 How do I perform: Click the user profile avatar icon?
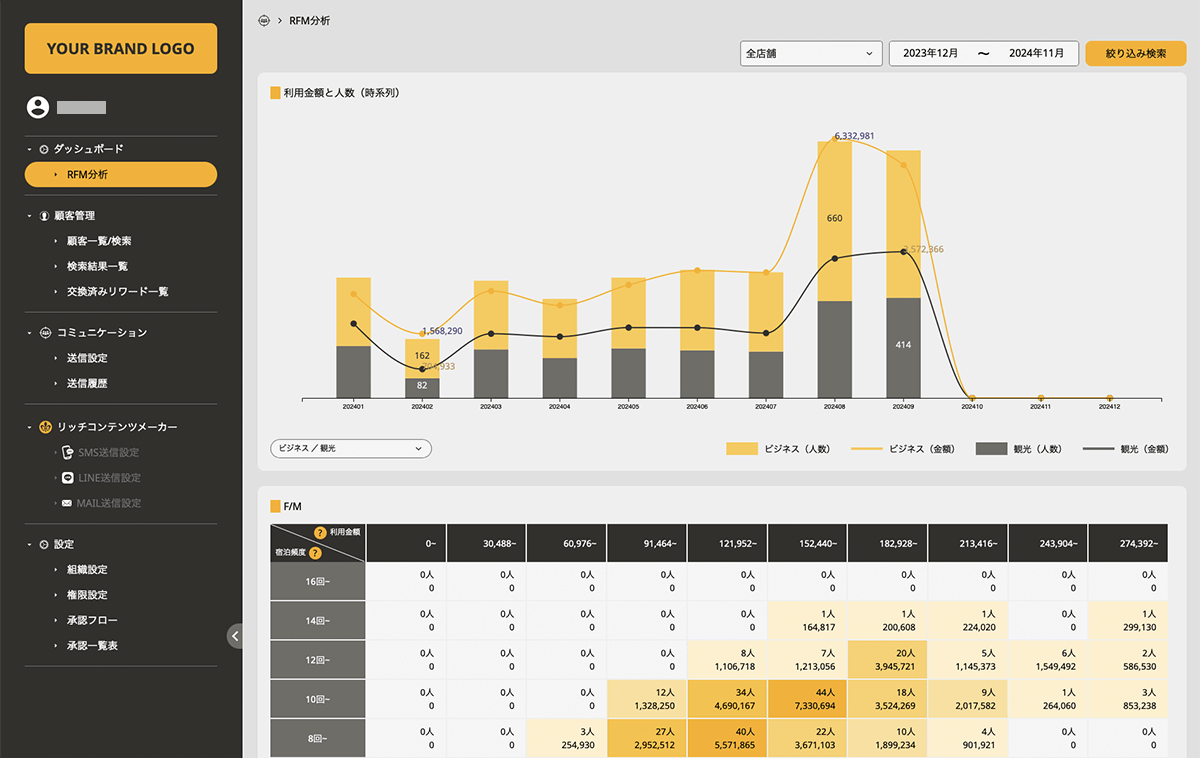click(38, 107)
